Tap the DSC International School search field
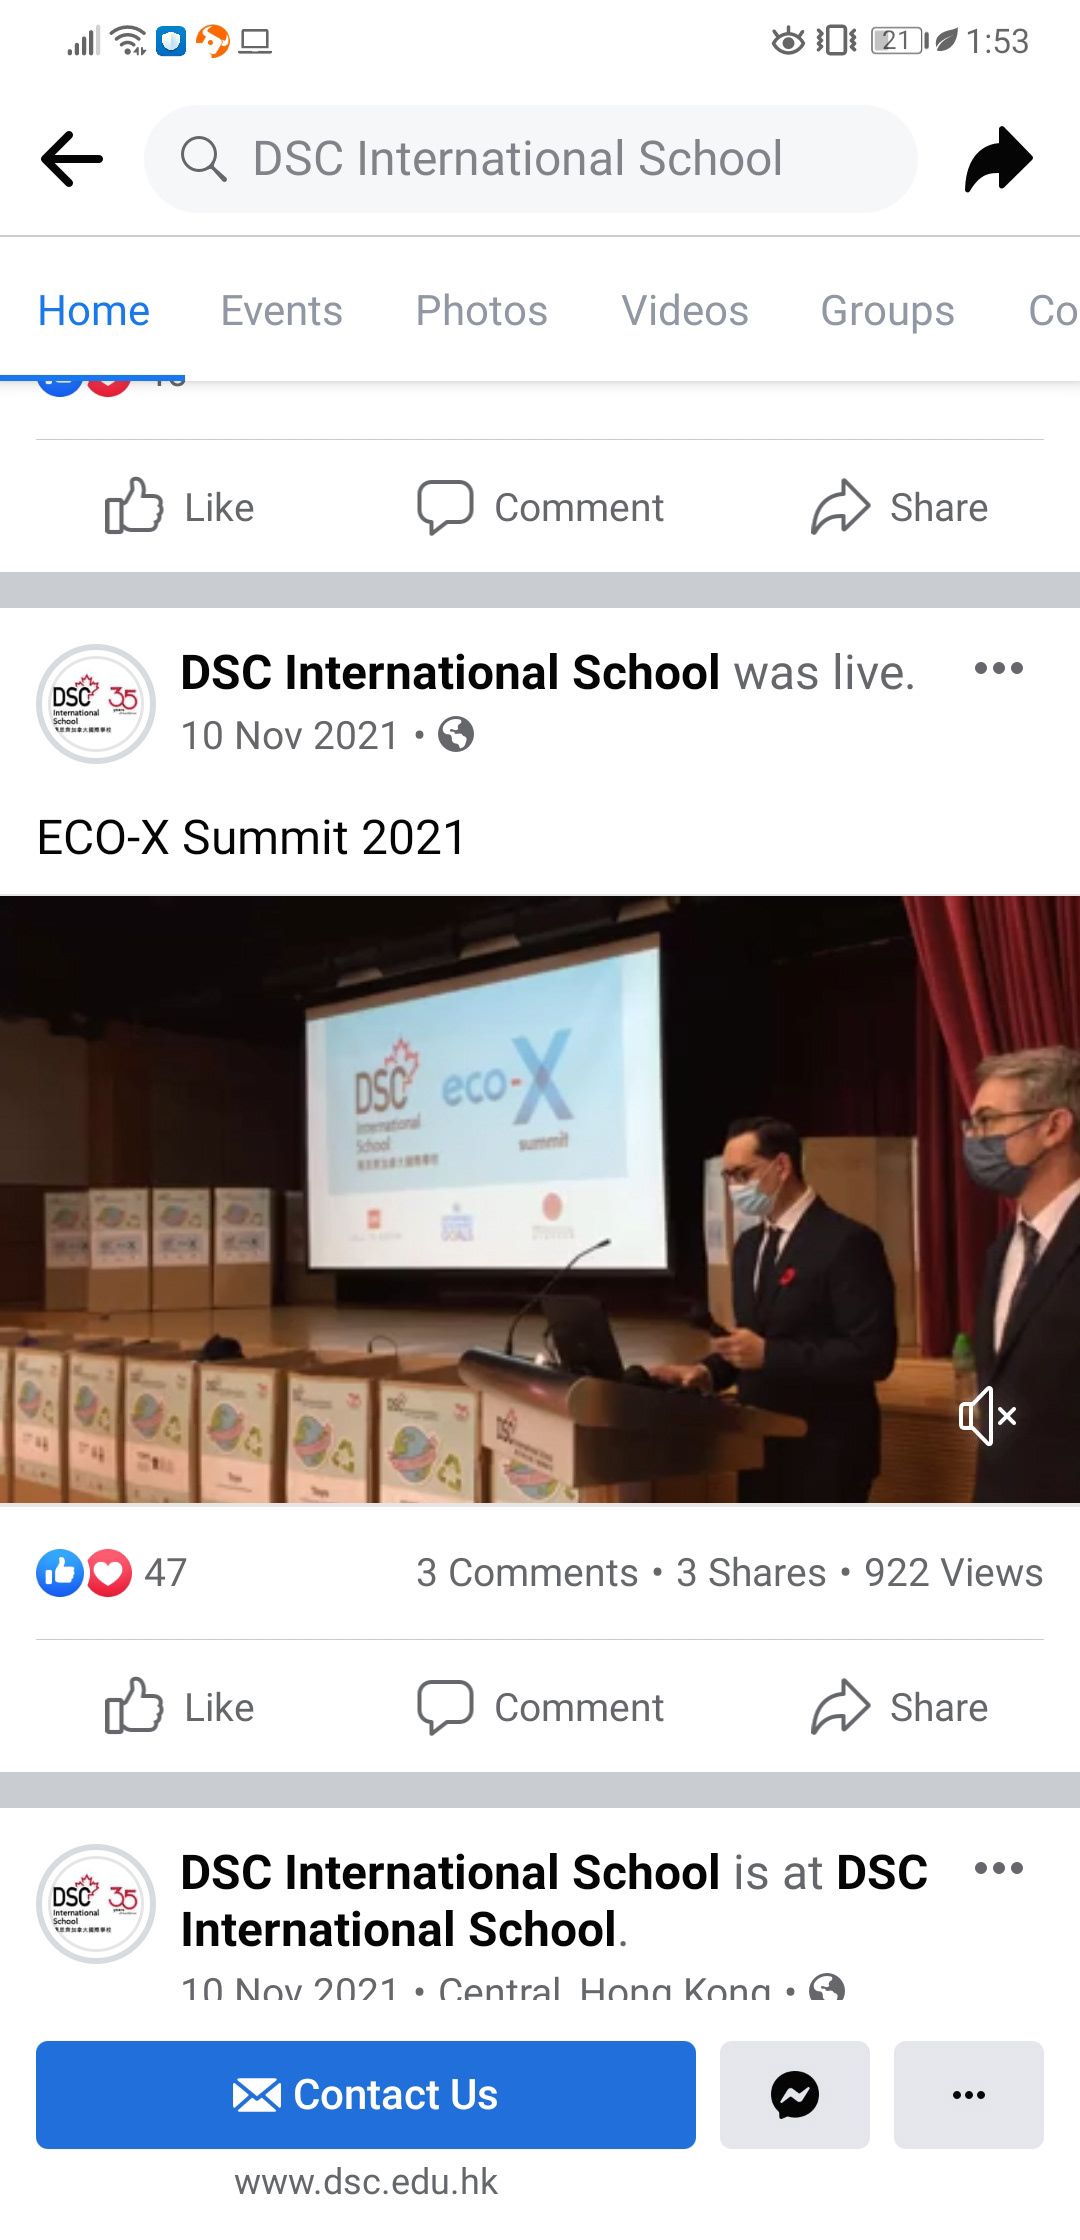Viewport: 1080px width, 2240px height. click(x=531, y=159)
